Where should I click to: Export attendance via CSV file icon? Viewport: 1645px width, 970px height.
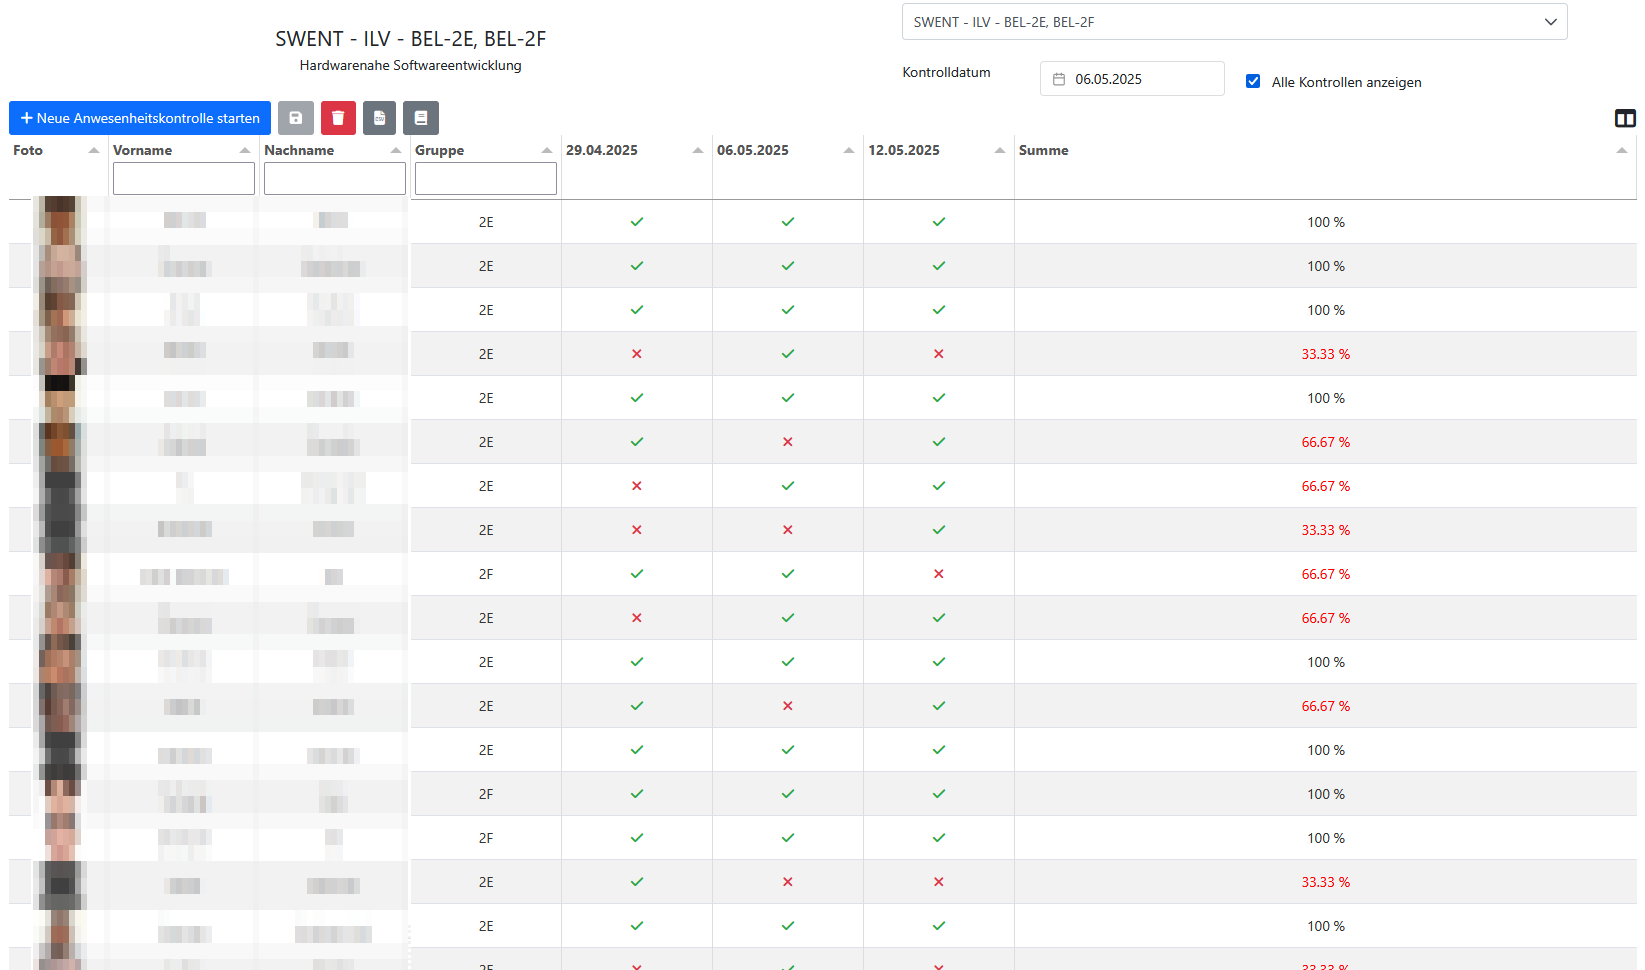(379, 118)
